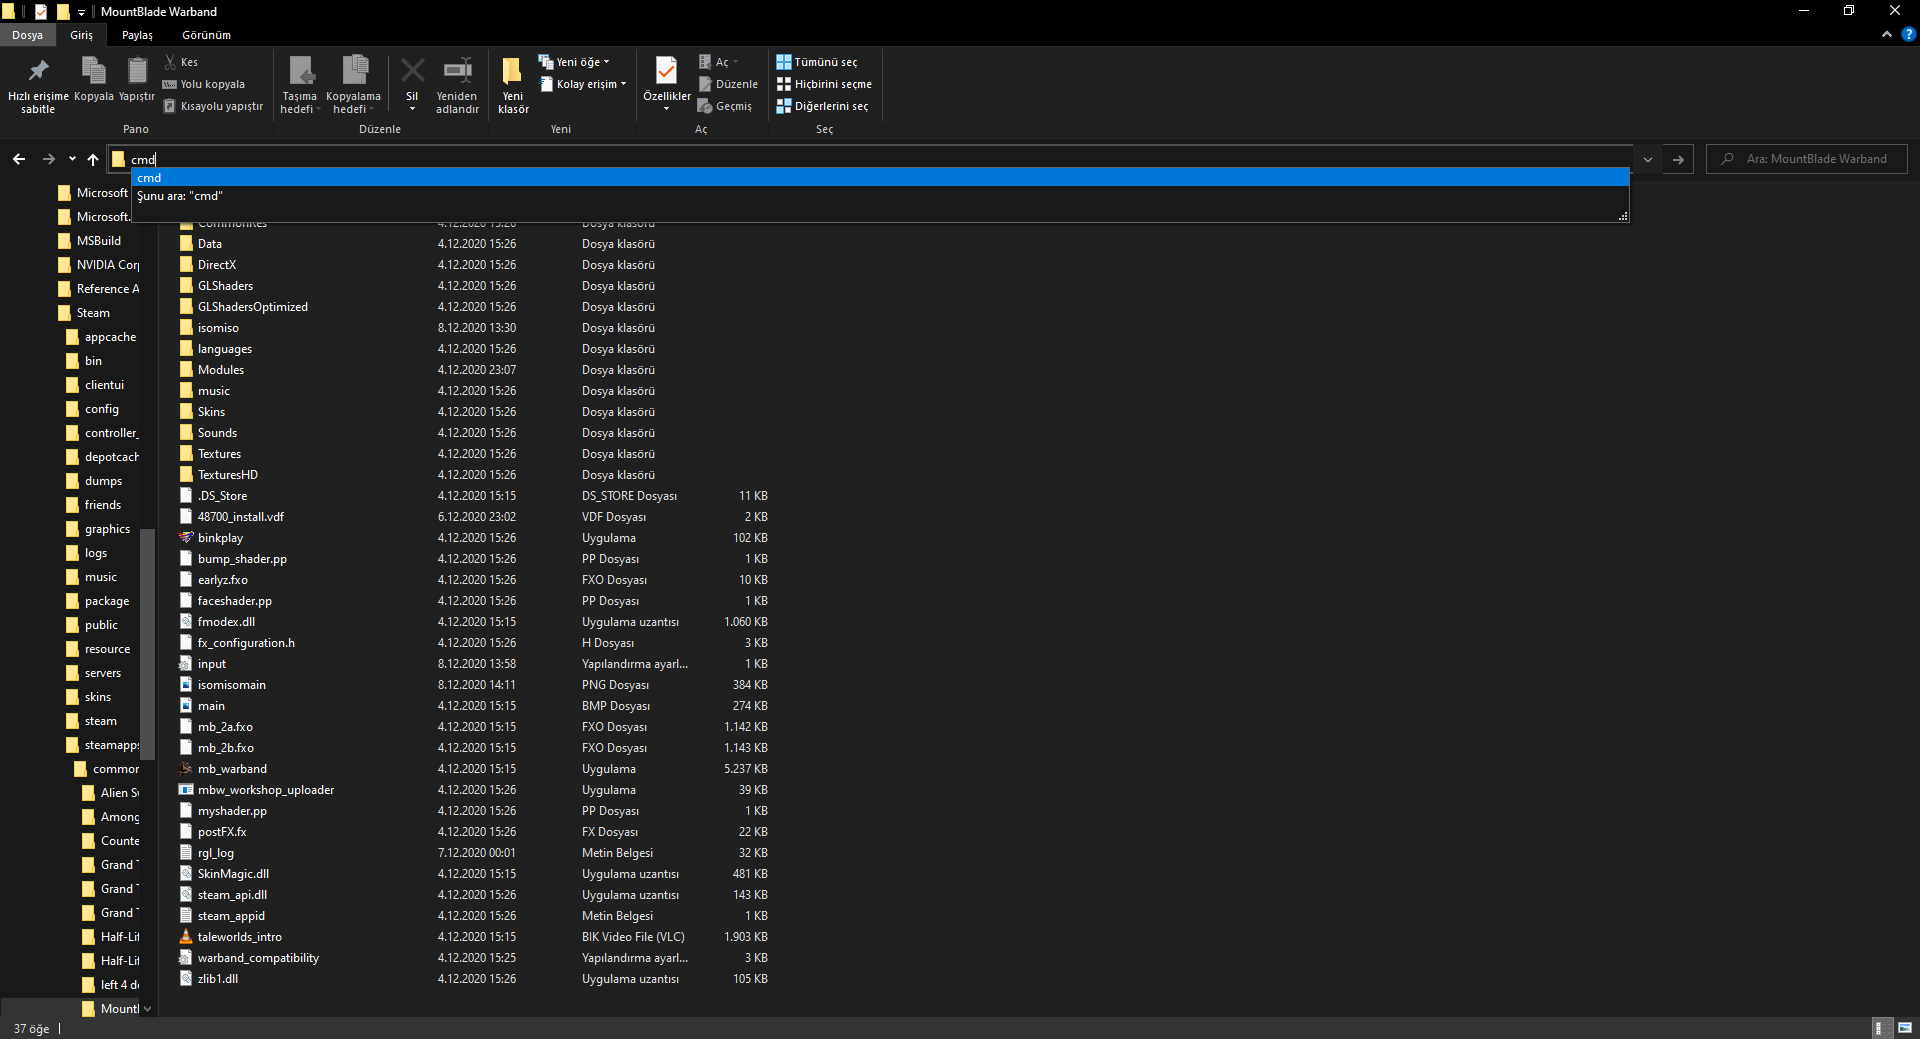
Task: Open the Help question mark icon
Action: (x=1908, y=34)
